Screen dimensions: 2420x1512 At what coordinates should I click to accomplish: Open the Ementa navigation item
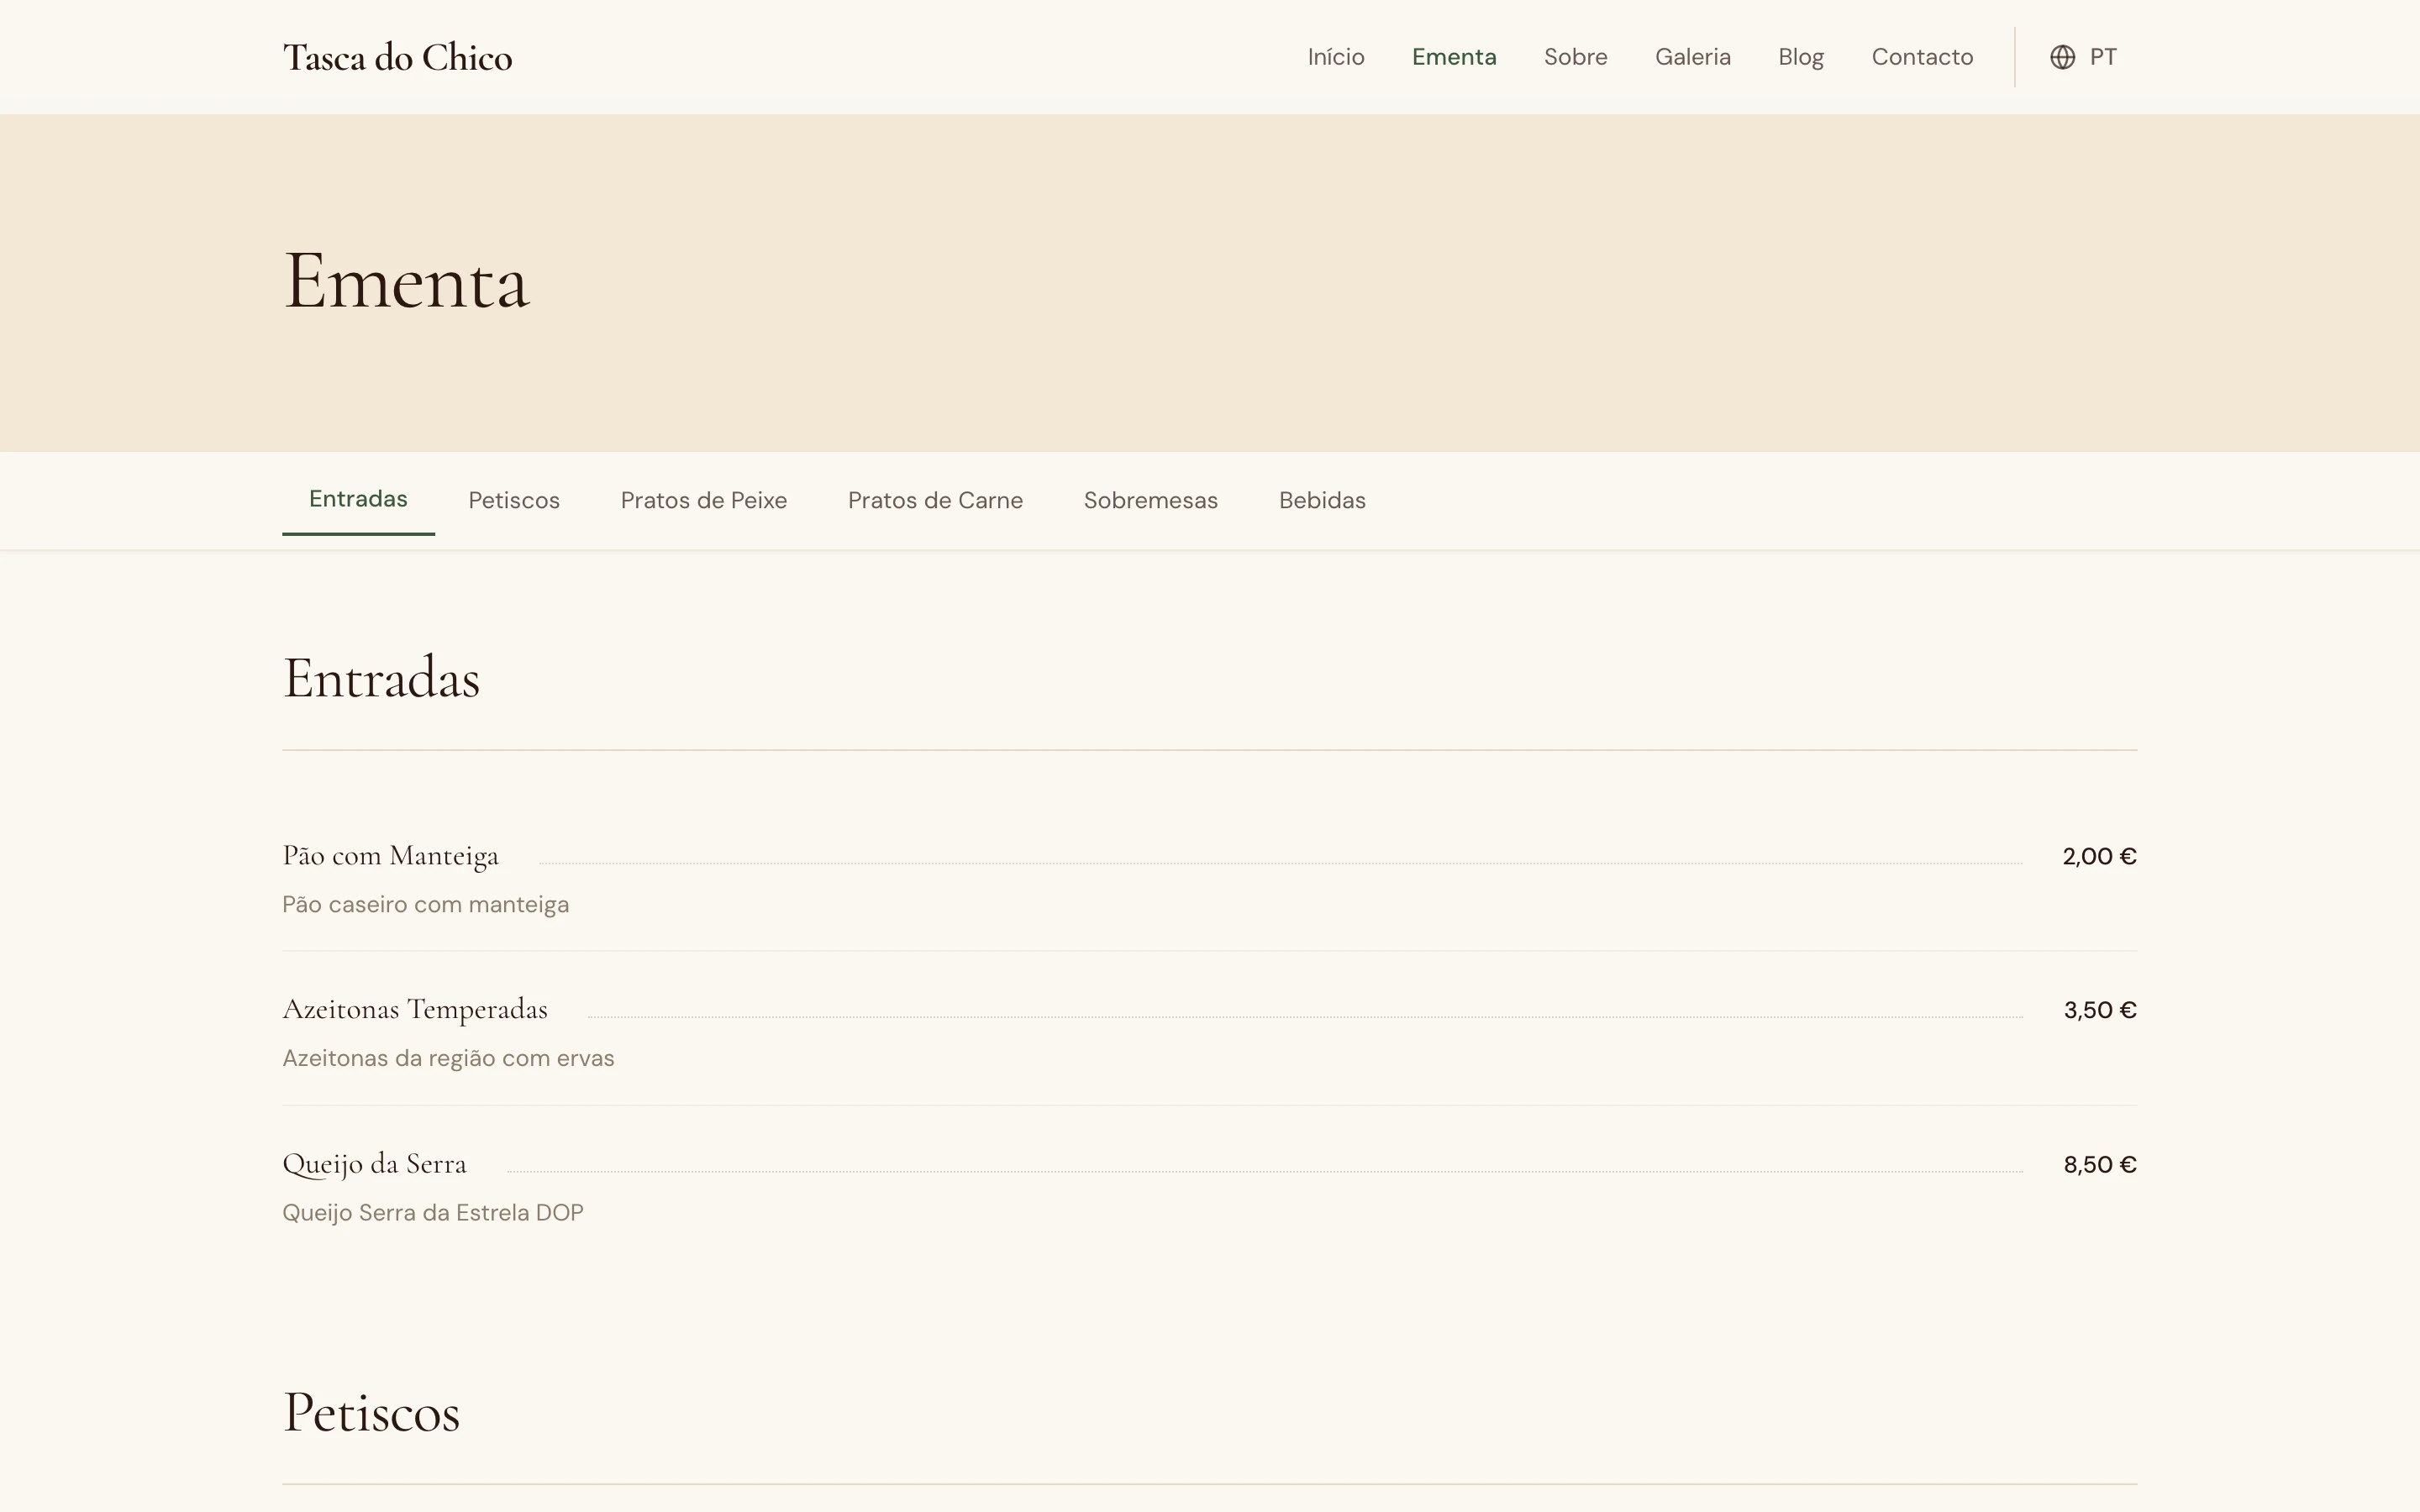1453,57
